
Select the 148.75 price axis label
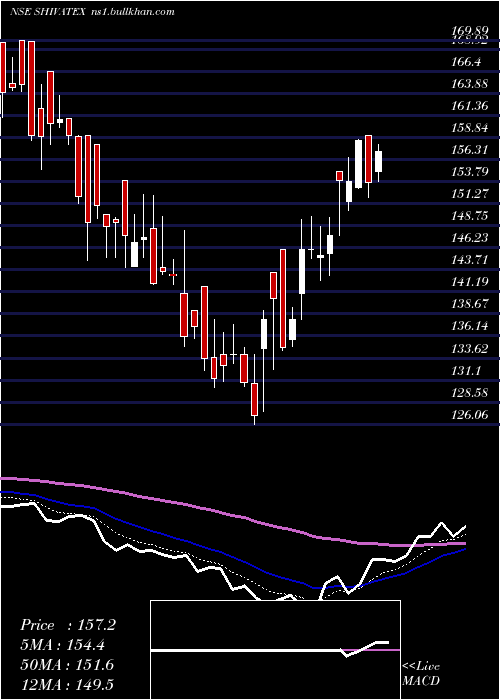(x=469, y=216)
